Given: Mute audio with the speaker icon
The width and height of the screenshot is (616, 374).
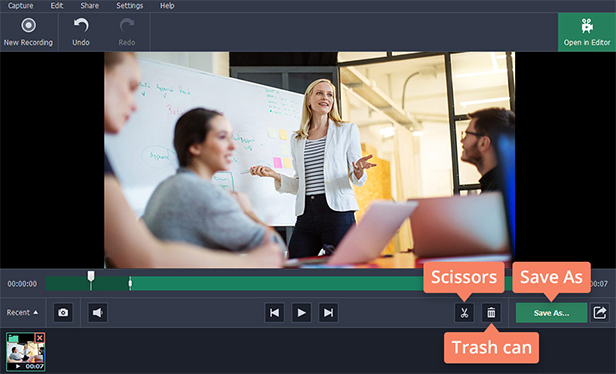Looking at the screenshot, I should pos(97,313).
